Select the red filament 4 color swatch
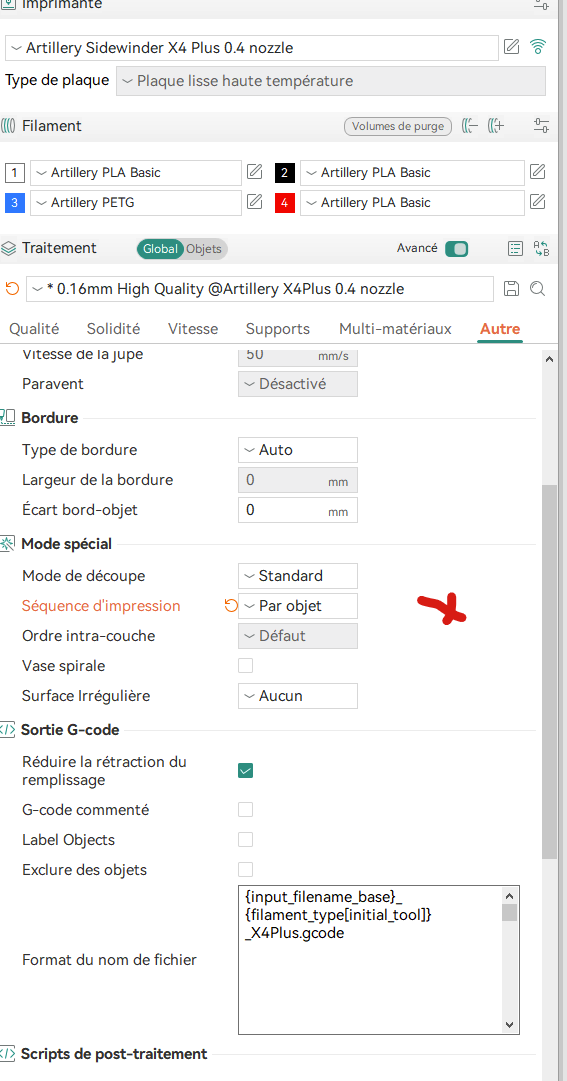This screenshot has height=1081, width=567. [285, 203]
